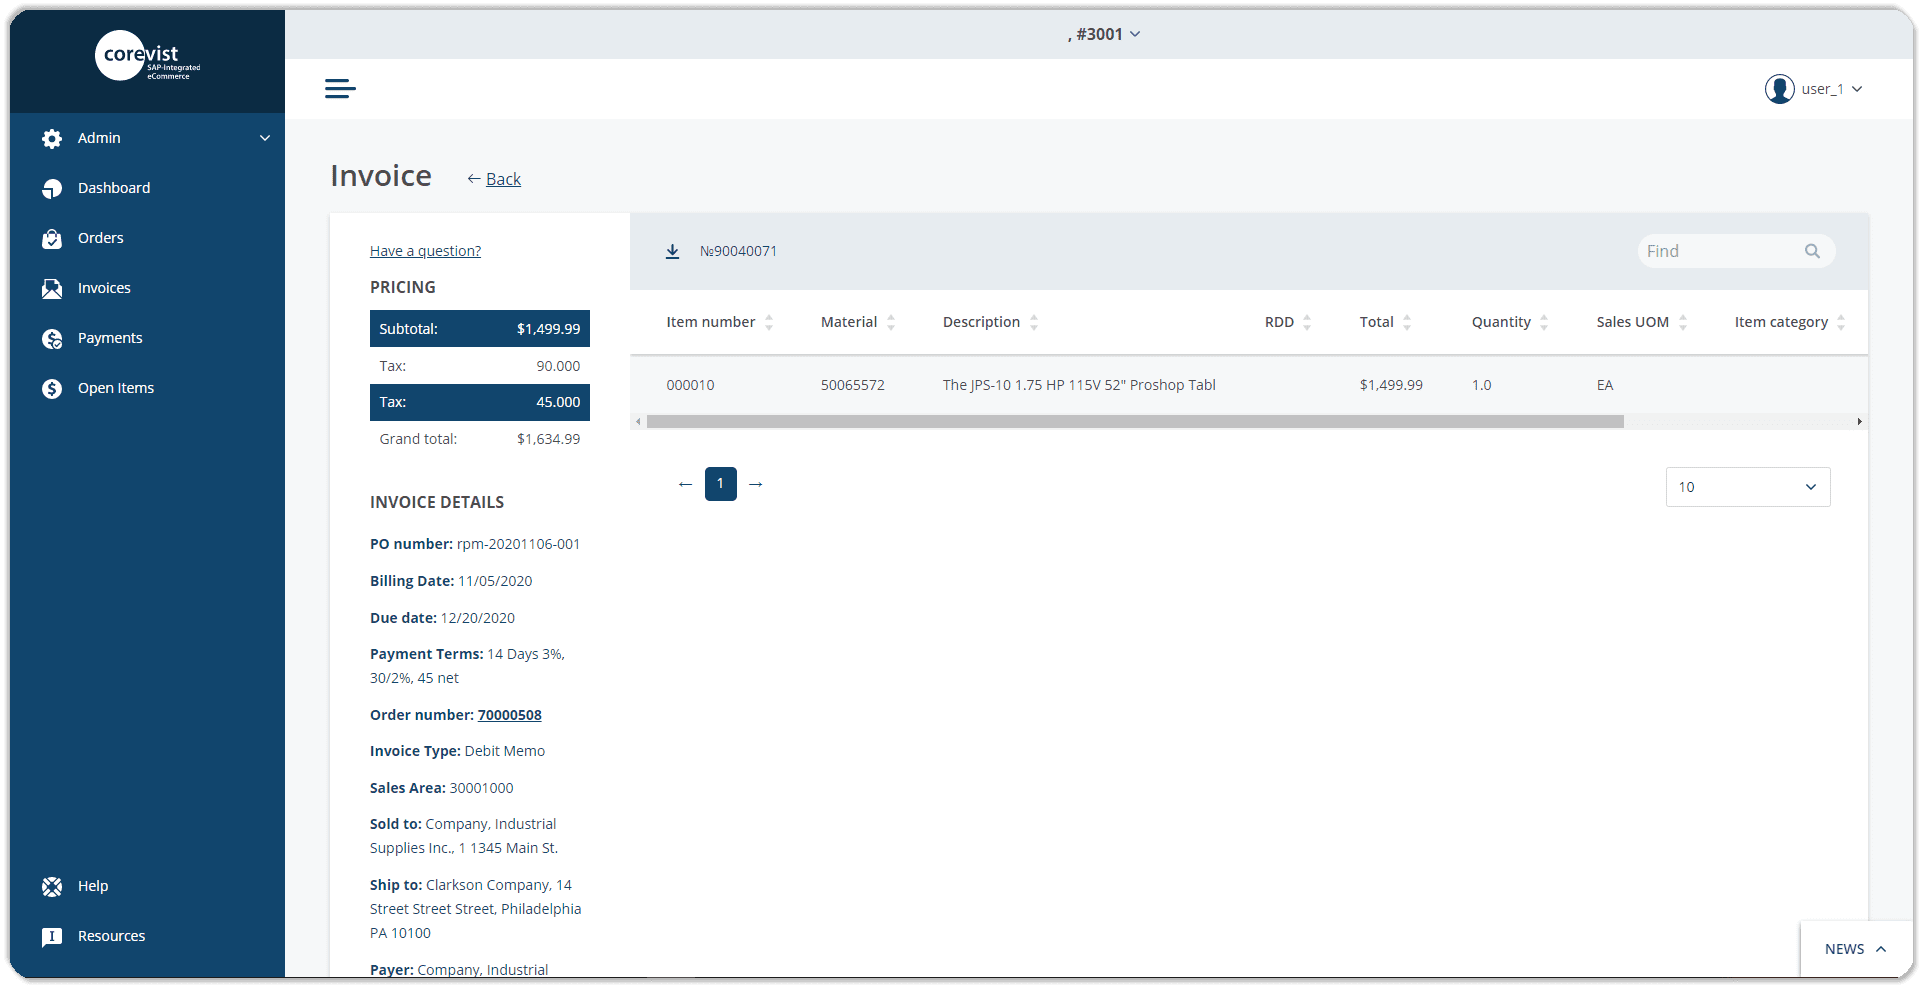Screen dimensions: 1923x988
Task: Expand the NEWS panel
Action: pos(1849,948)
